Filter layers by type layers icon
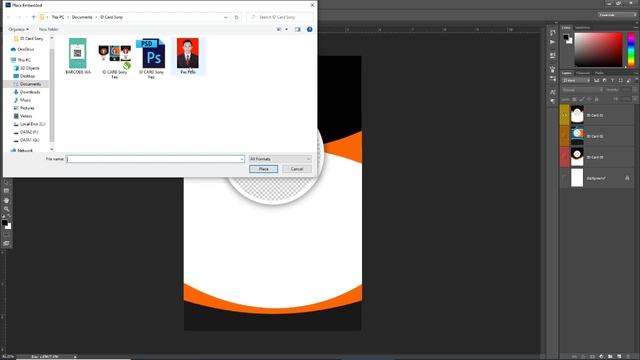This screenshot has width=640, height=360. (613, 80)
